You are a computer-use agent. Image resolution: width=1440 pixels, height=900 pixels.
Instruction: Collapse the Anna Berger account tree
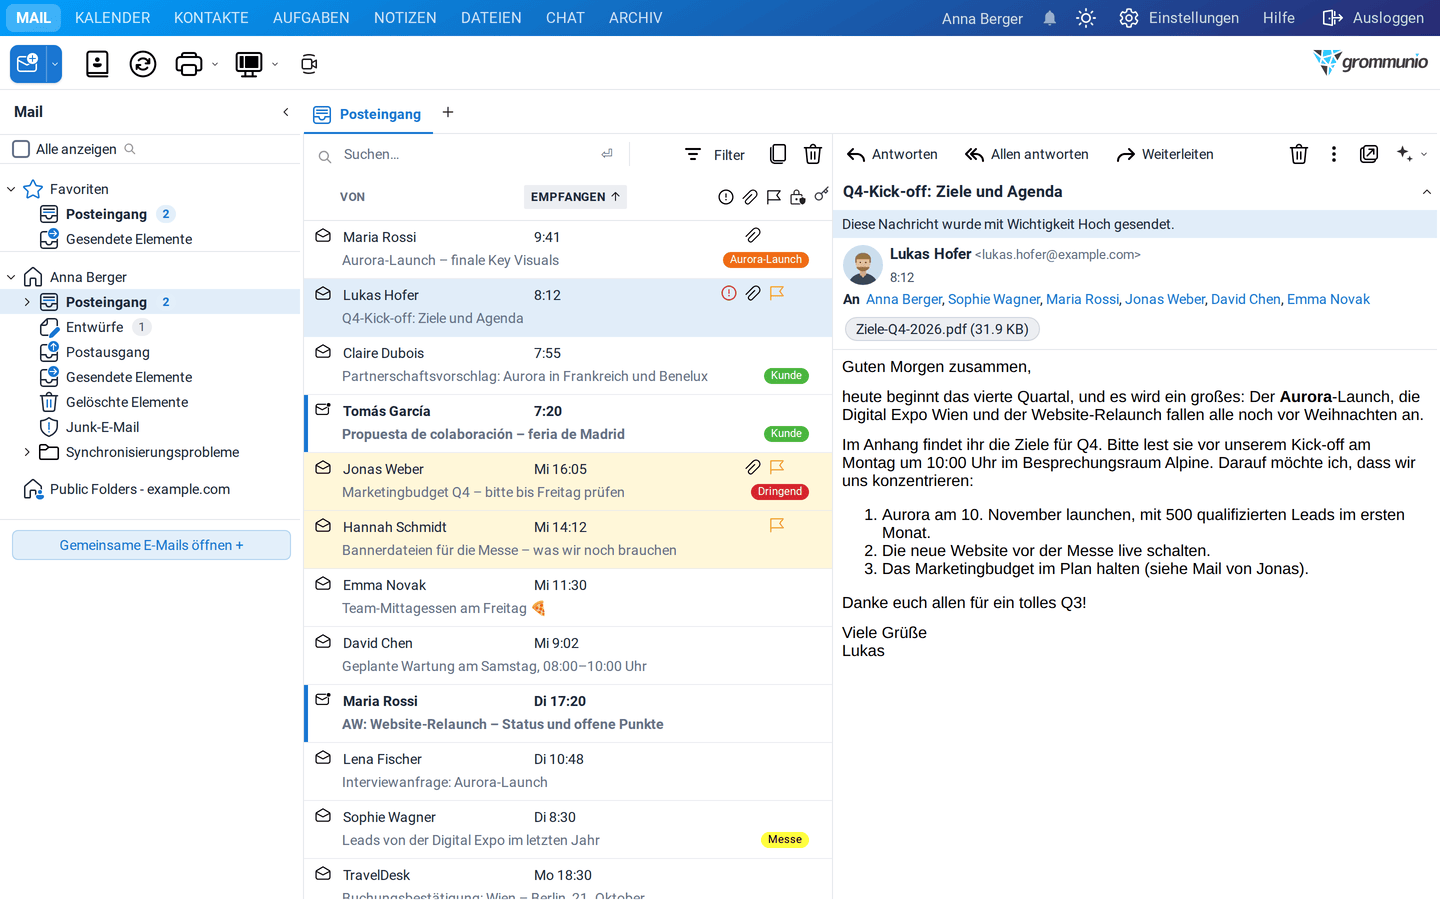(x=11, y=277)
